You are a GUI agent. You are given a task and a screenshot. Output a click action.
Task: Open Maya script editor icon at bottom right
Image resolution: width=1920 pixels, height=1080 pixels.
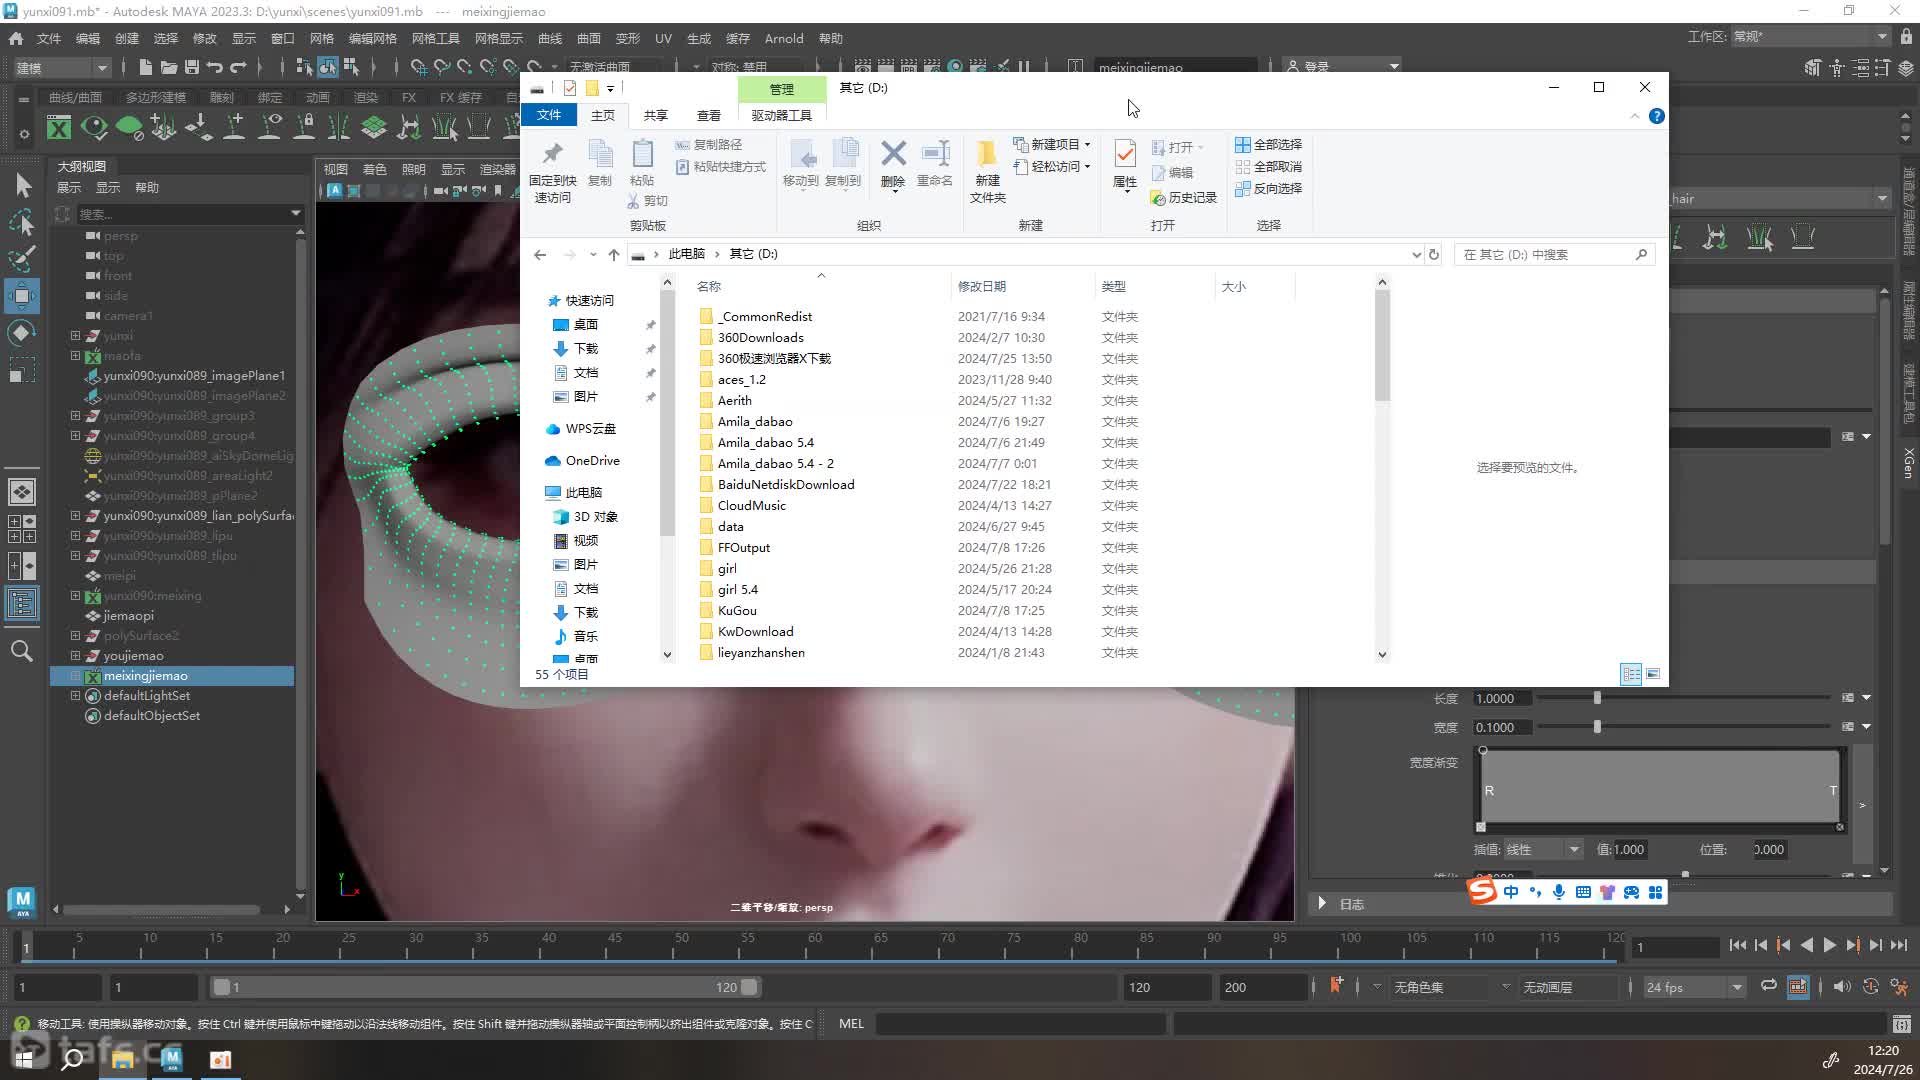coord(1901,1024)
